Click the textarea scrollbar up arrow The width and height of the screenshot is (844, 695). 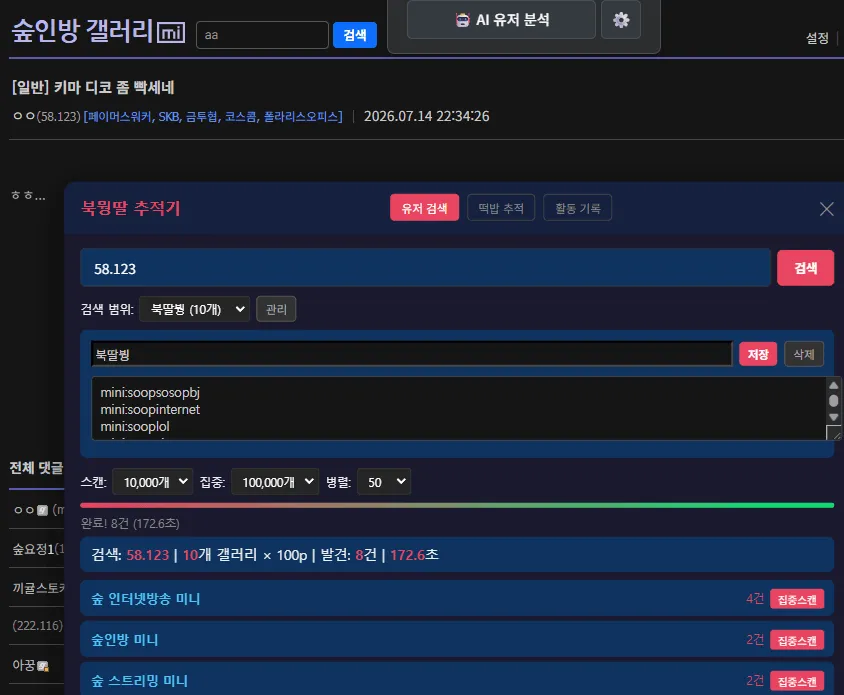(x=833, y=385)
